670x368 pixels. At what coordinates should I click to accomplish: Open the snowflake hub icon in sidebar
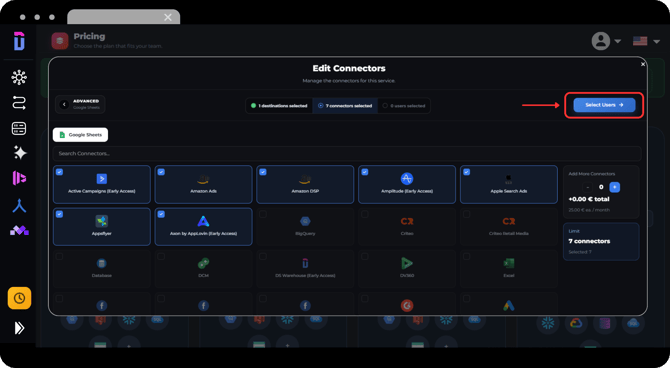pyautogui.click(x=19, y=77)
